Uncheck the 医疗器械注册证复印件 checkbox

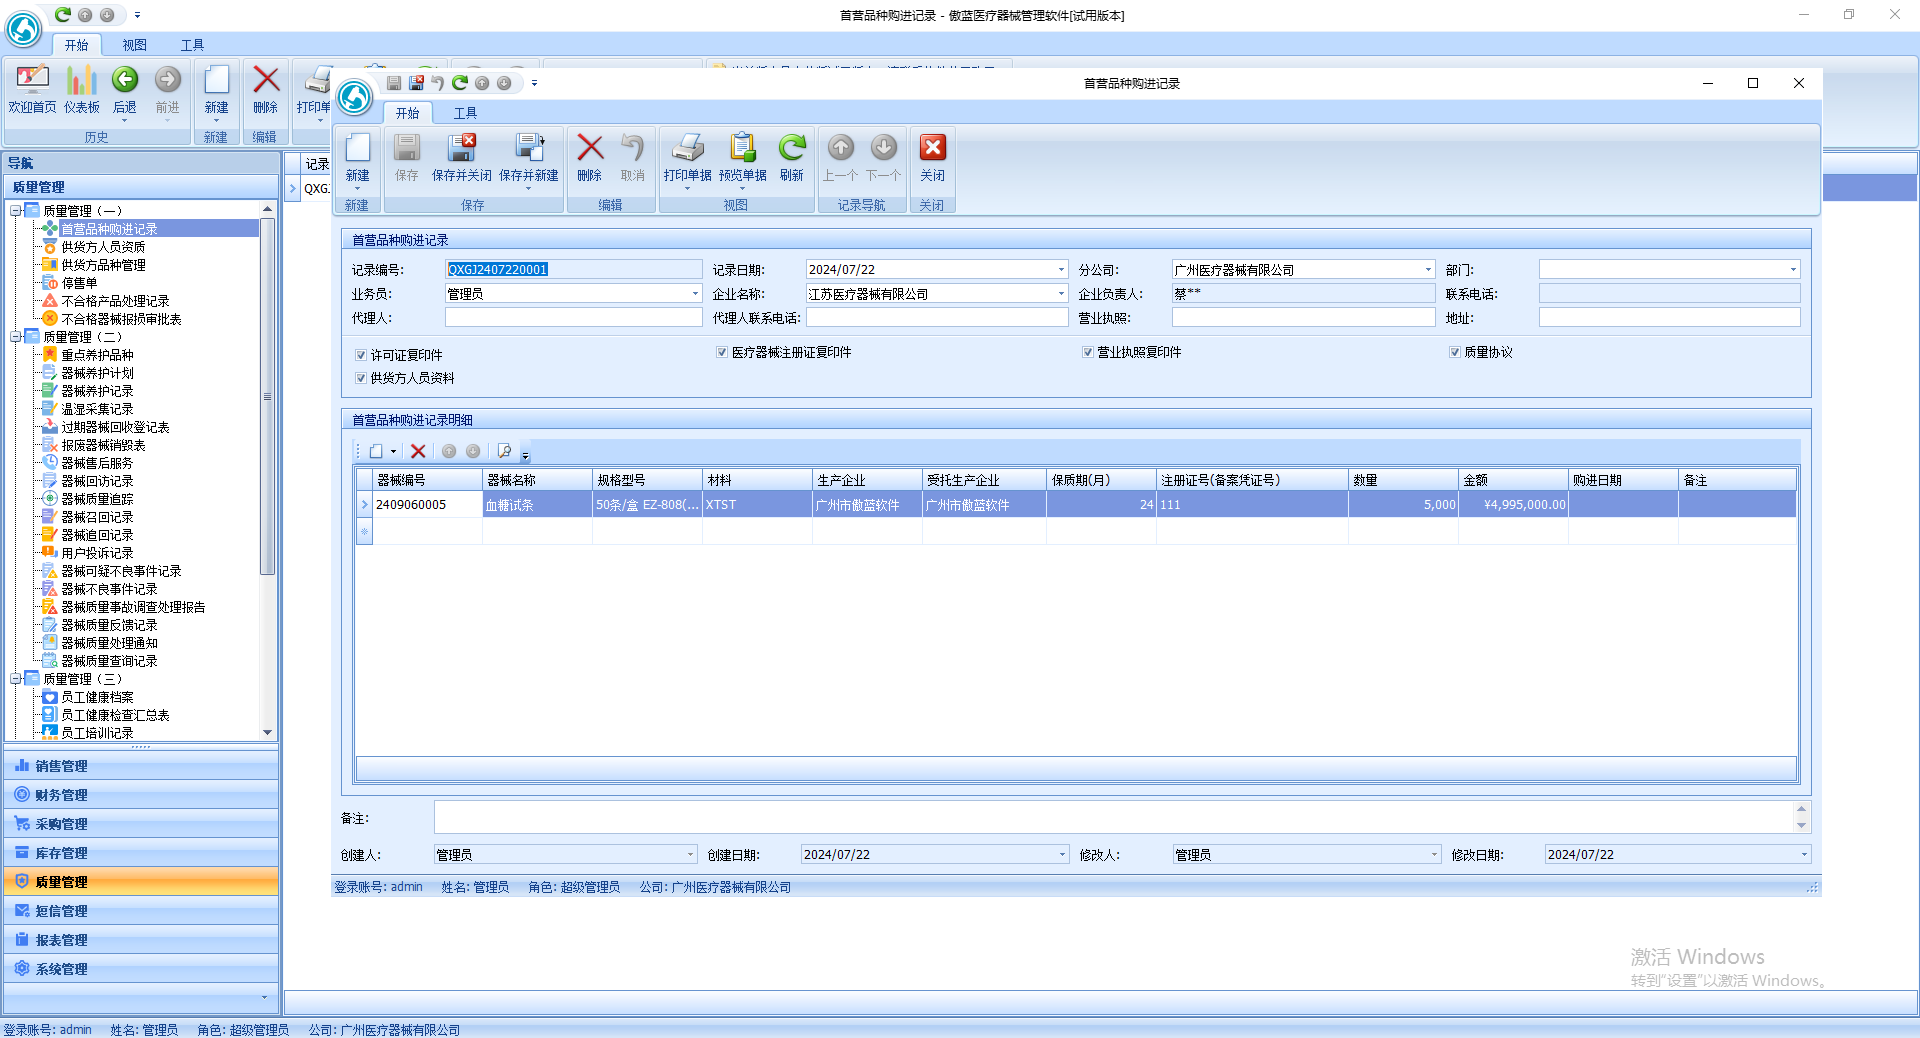(x=722, y=352)
